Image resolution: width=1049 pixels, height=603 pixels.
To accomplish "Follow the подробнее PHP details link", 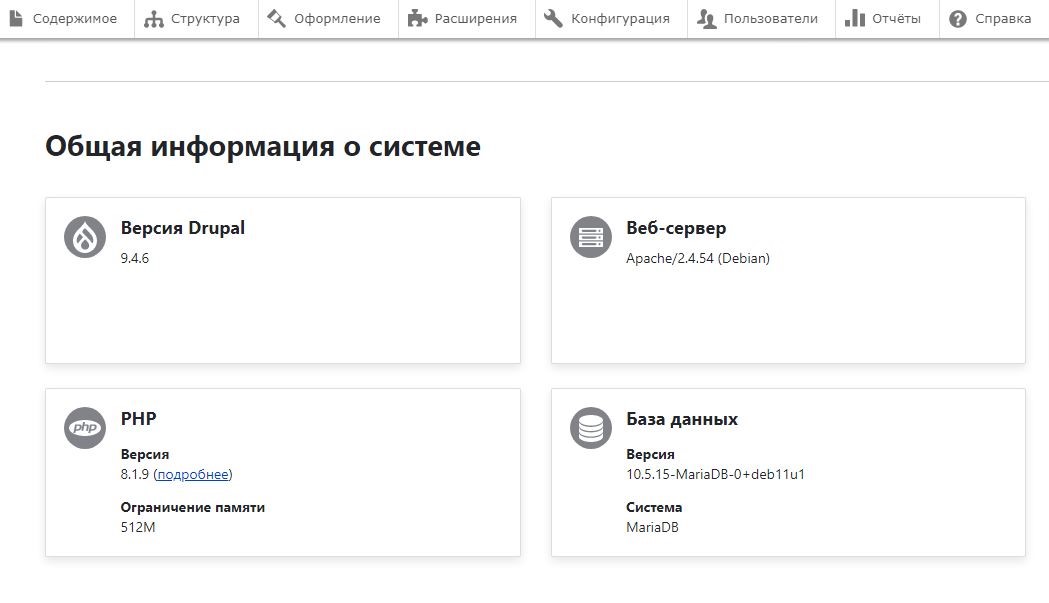I will 193,475.
